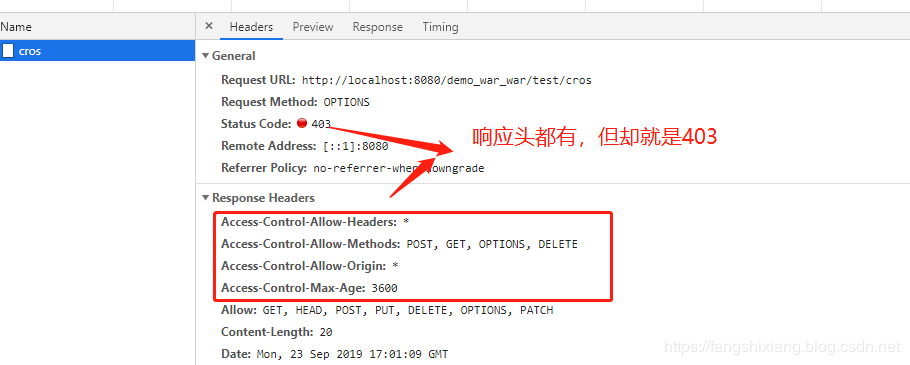
Task: Click the OPTIONS request method value
Action: (x=346, y=102)
